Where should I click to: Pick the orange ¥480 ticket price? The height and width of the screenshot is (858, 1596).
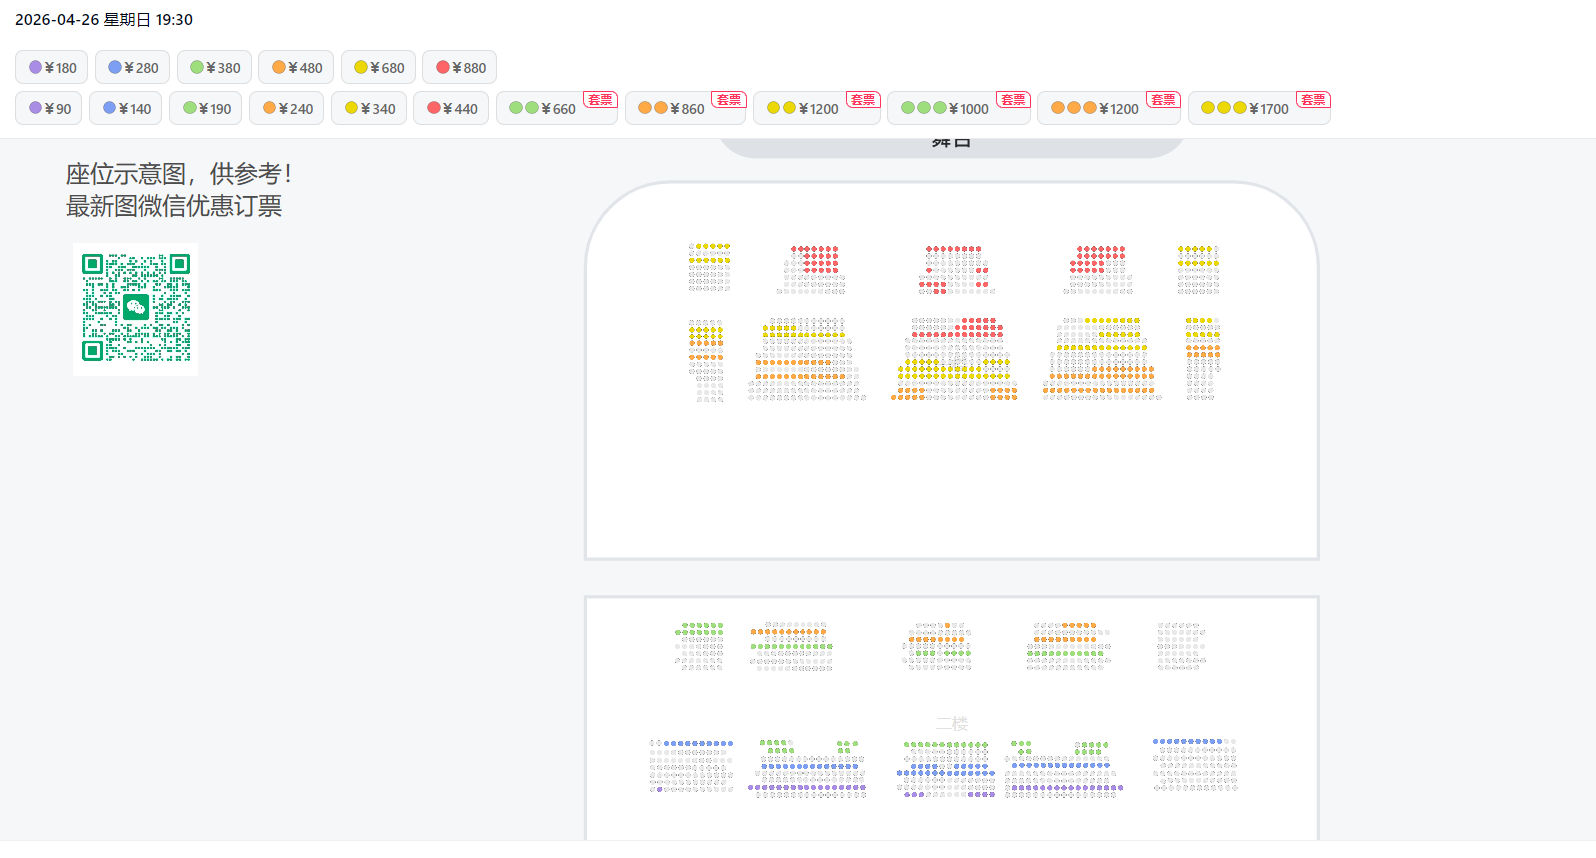(x=297, y=68)
